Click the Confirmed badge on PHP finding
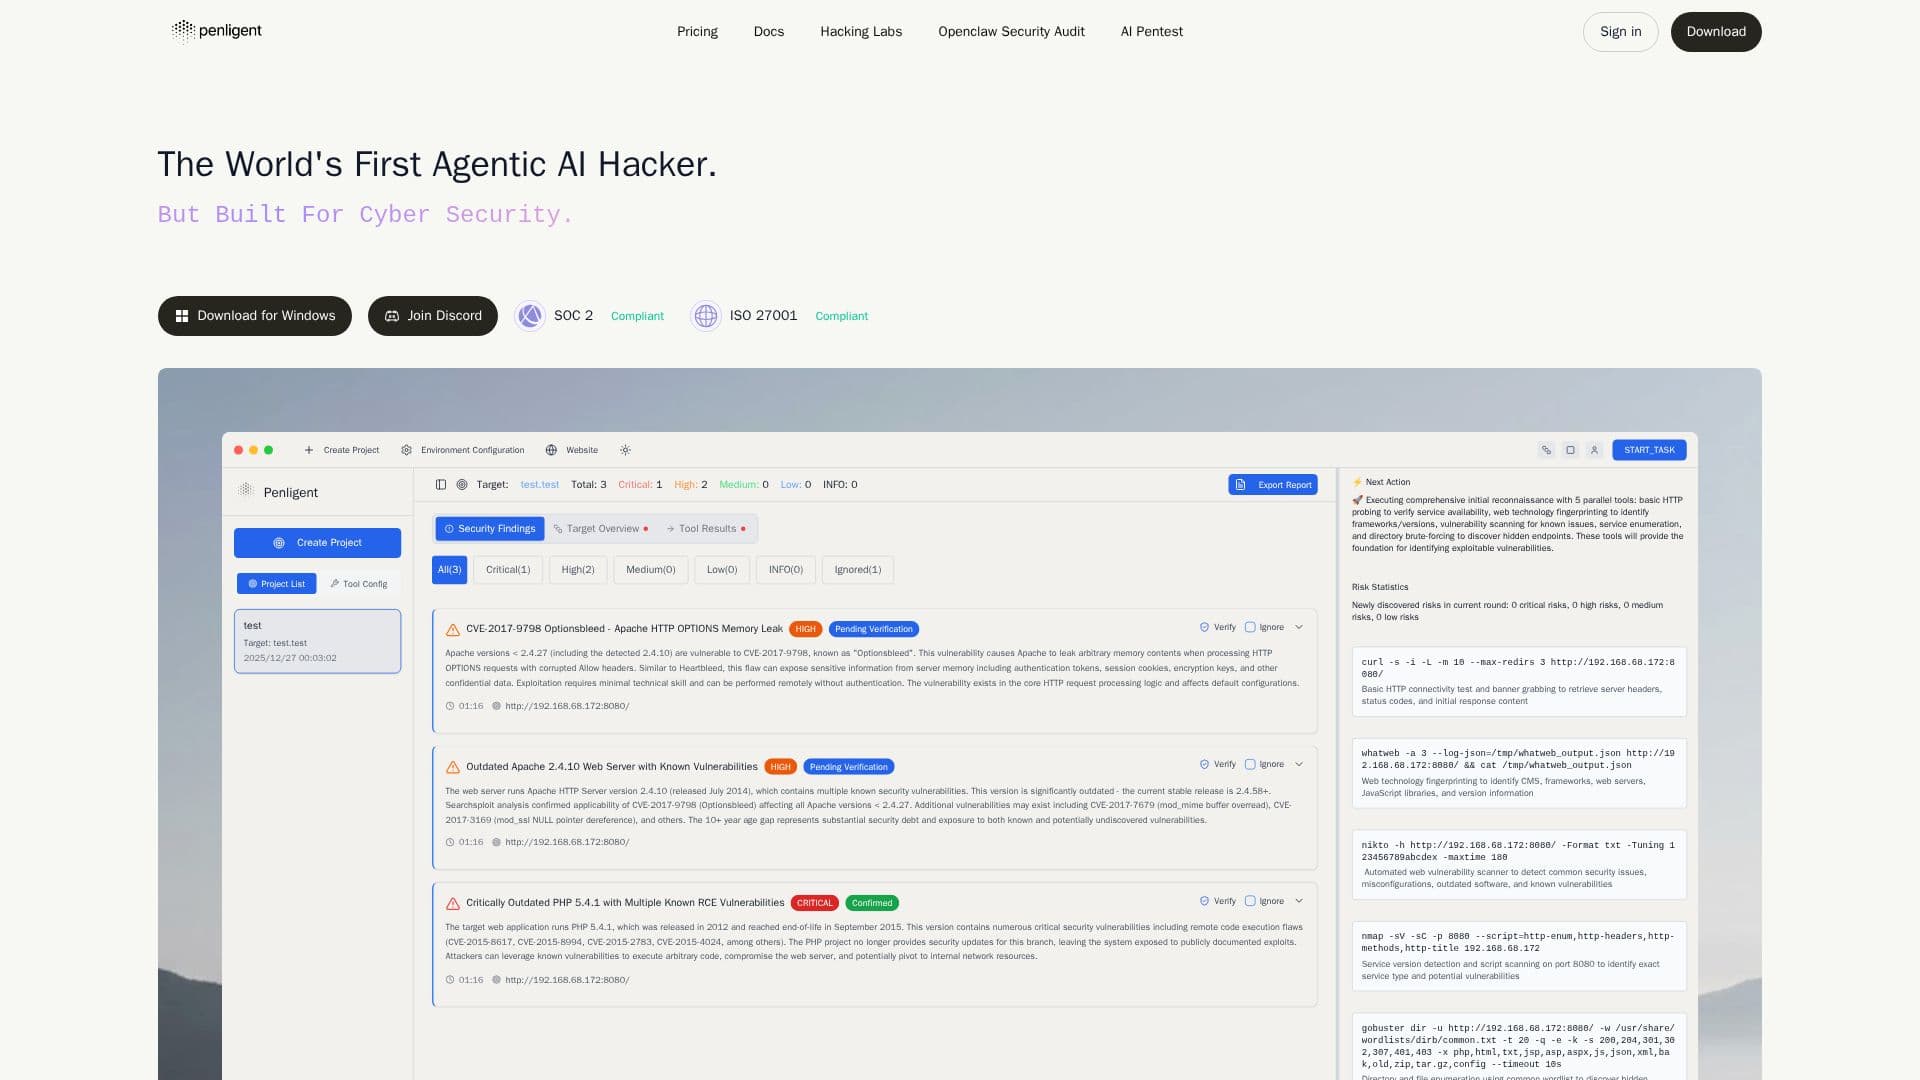Image resolution: width=1920 pixels, height=1080 pixels. pos(872,904)
